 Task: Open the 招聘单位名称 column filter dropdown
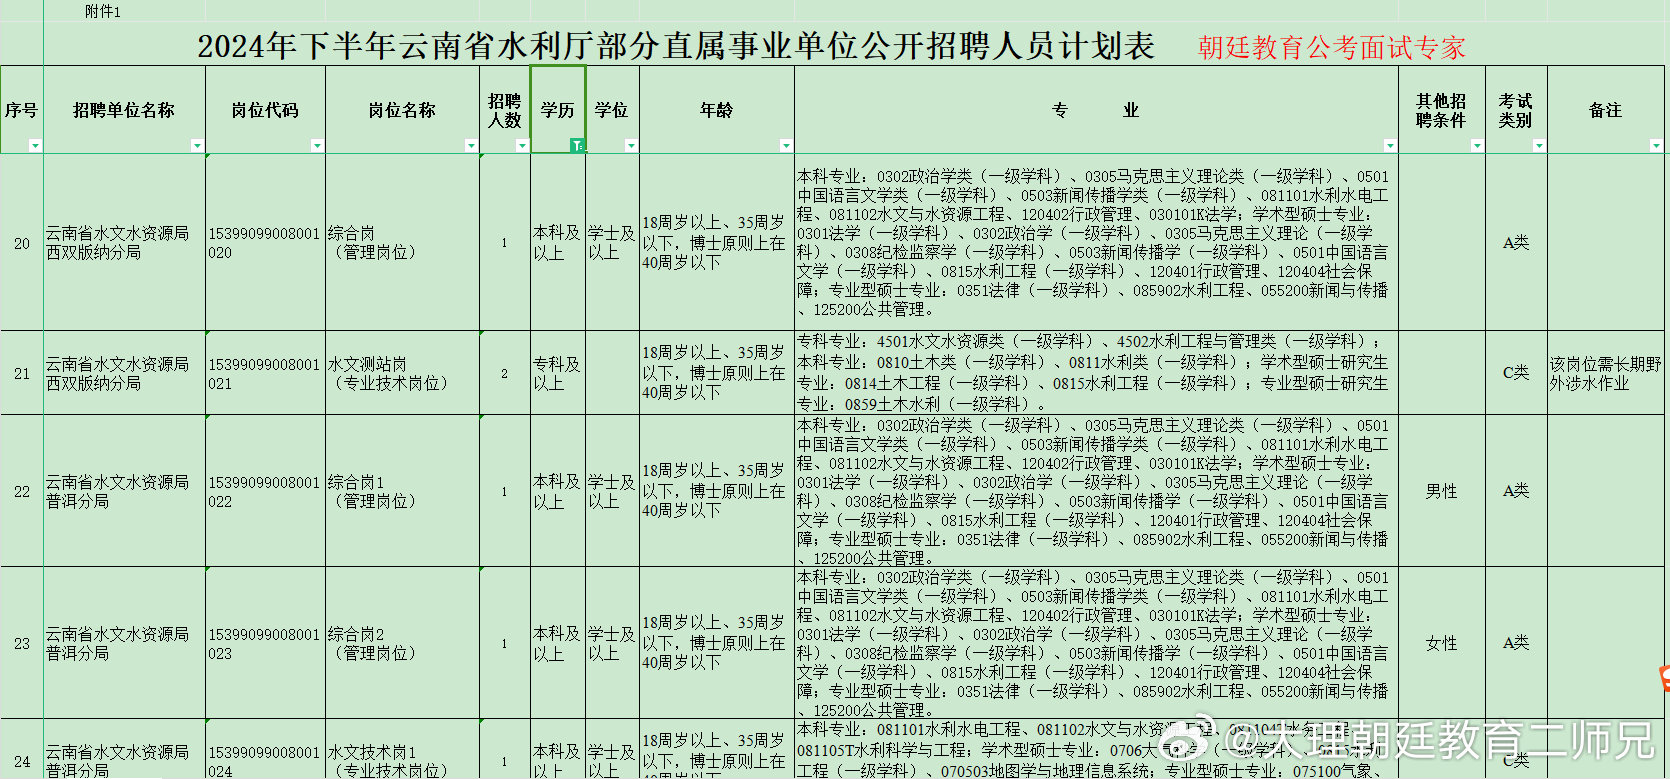197,146
